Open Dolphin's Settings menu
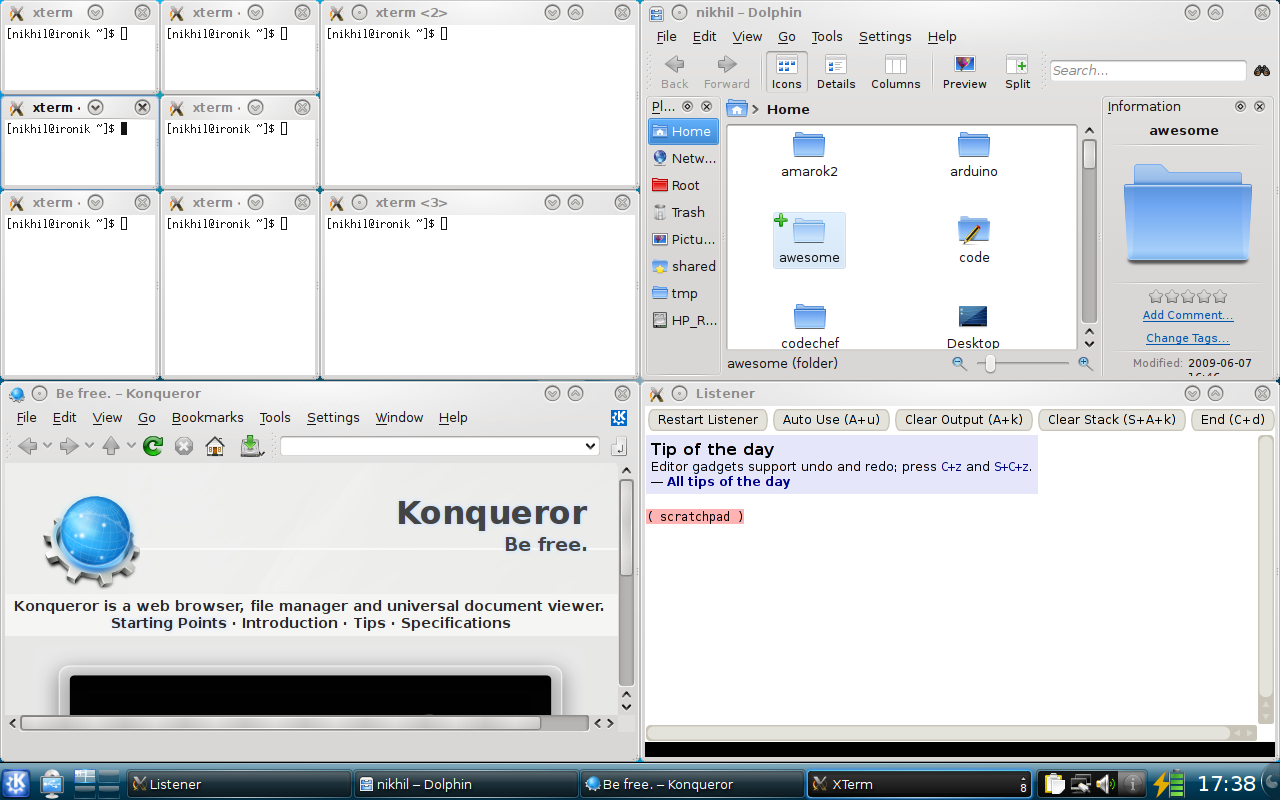 (885, 36)
